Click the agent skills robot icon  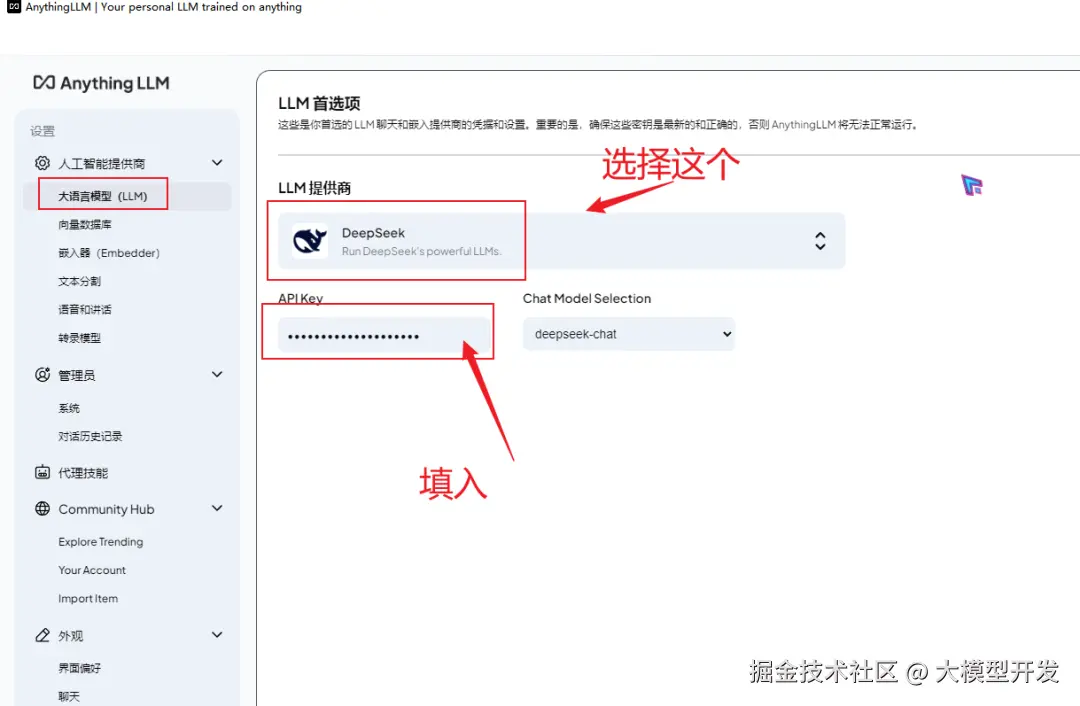click(x=42, y=472)
